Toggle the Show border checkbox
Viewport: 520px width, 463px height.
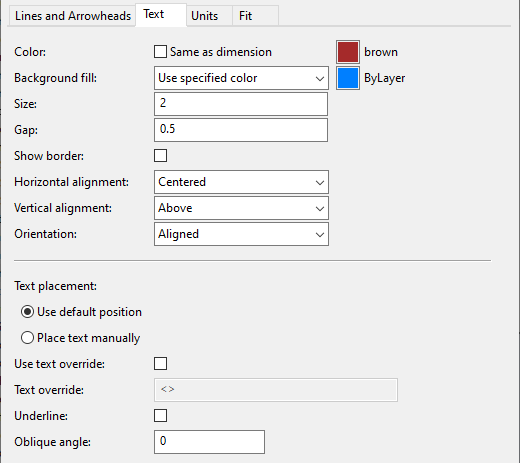point(160,156)
